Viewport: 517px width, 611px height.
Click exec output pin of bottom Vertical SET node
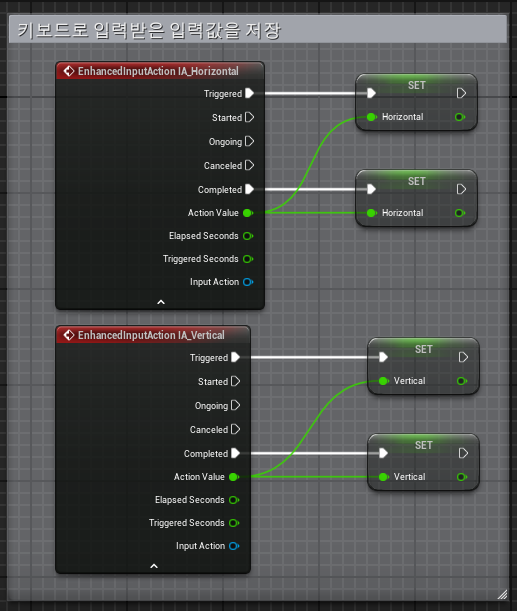tap(463, 453)
